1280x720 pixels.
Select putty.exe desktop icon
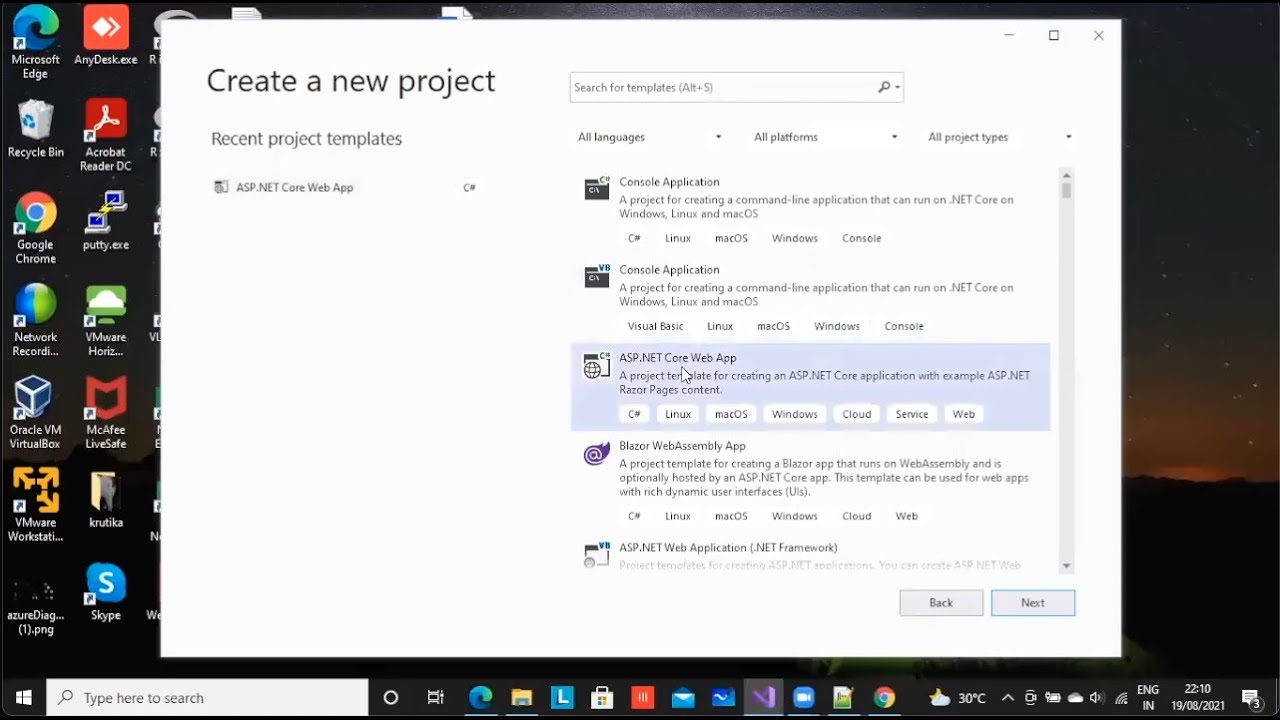click(x=106, y=221)
